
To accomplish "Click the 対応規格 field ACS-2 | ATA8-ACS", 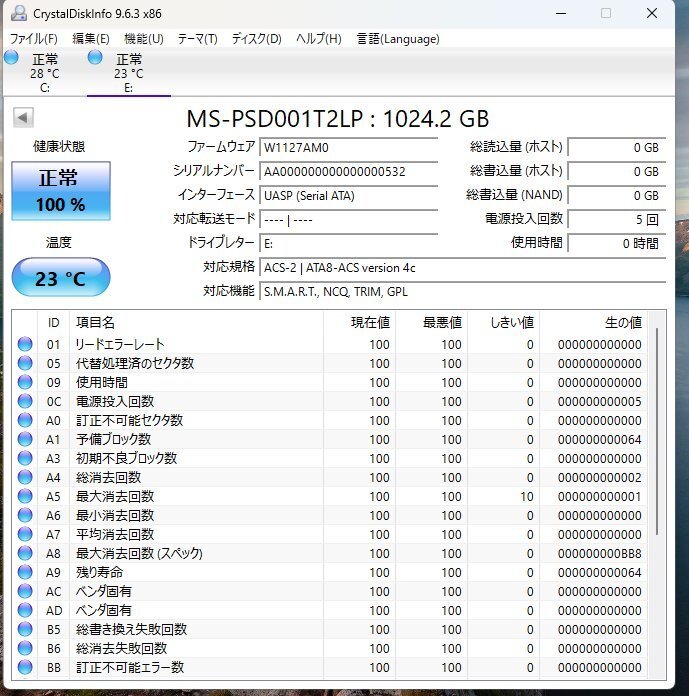I will 463,268.
